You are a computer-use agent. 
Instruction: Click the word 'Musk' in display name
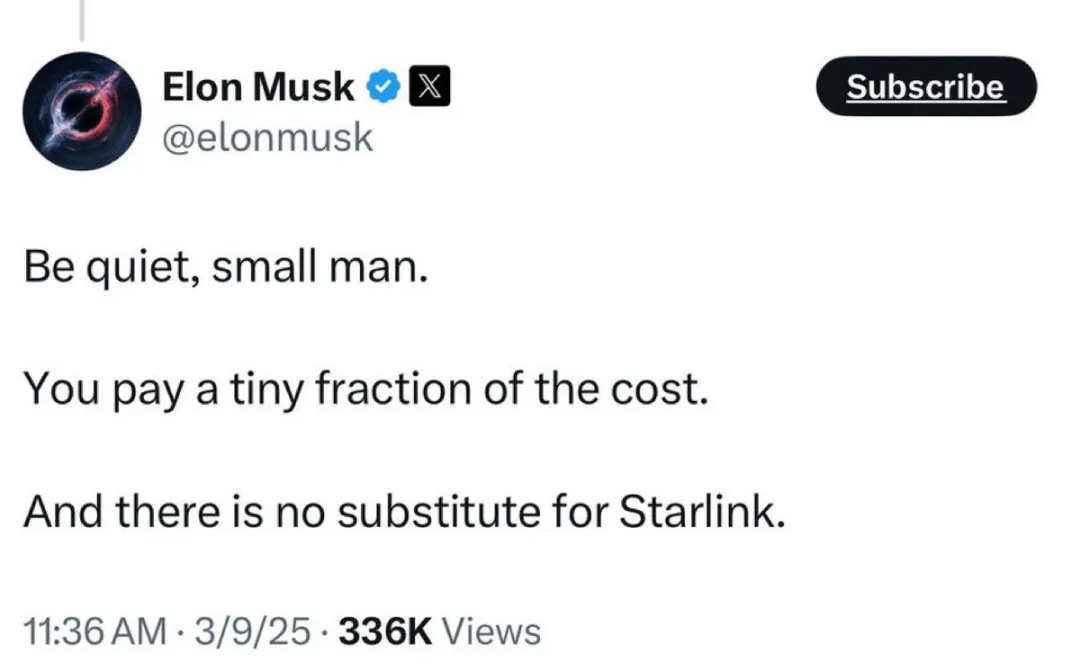coord(304,87)
